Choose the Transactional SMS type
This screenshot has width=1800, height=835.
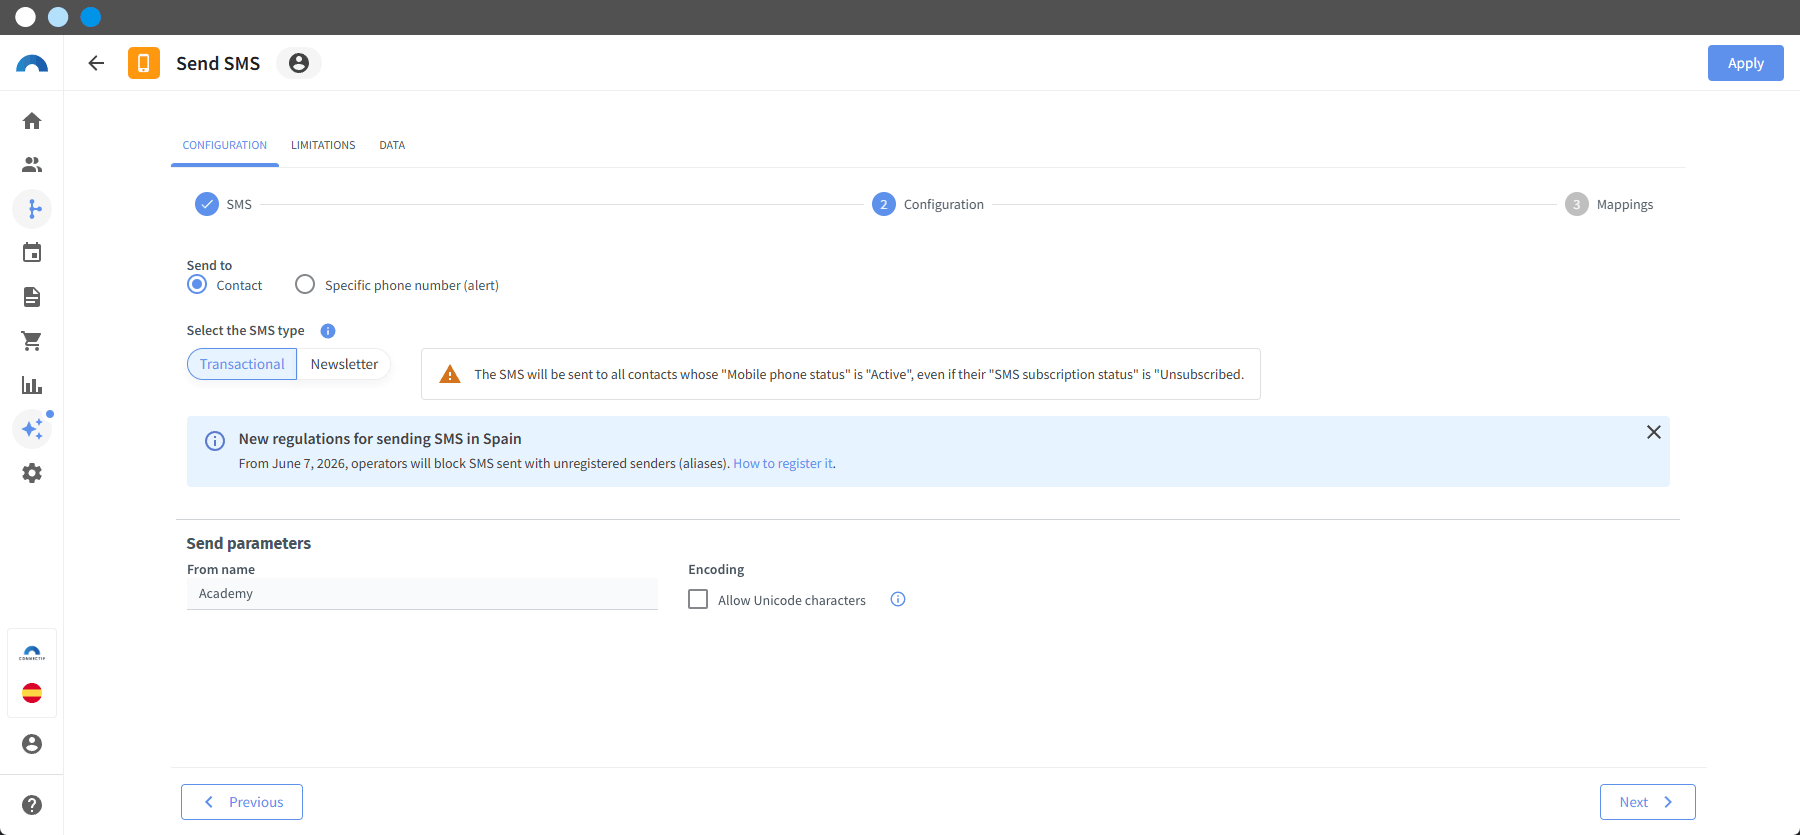pos(242,364)
